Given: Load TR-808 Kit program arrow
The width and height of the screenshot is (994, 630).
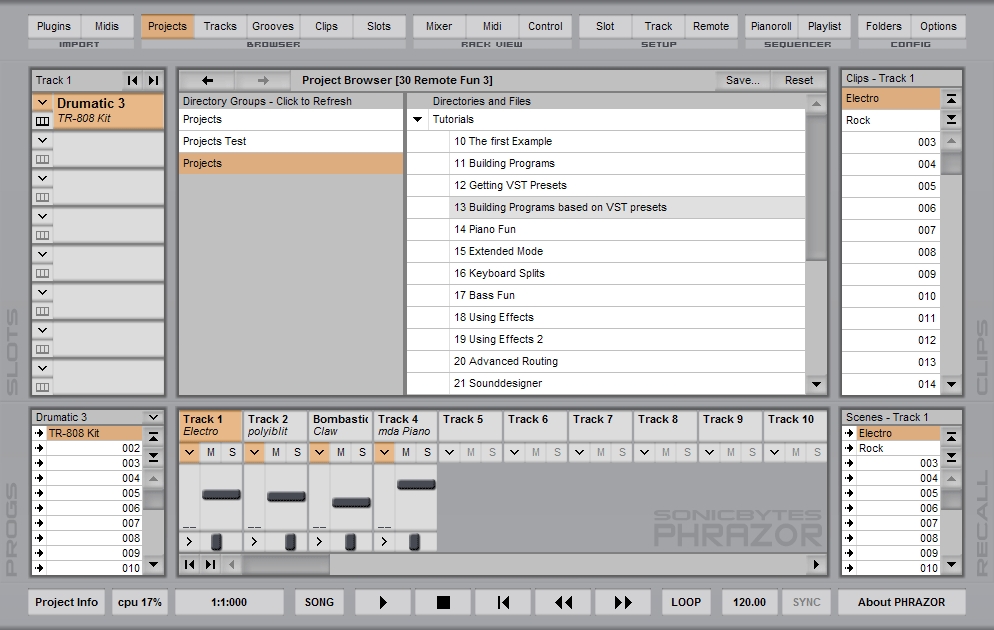Looking at the screenshot, I should click(39, 434).
